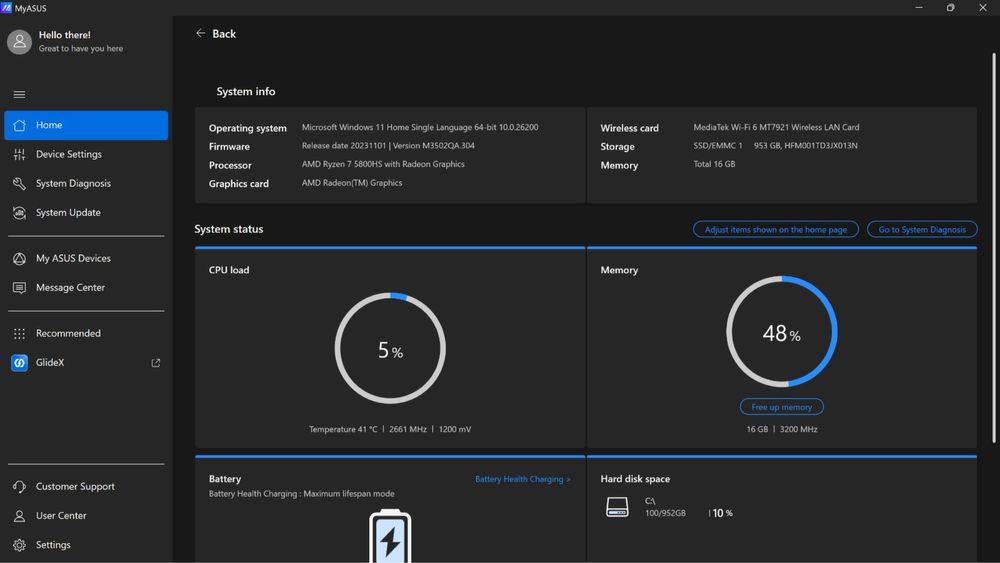Image resolution: width=1000 pixels, height=563 pixels.
Task: Click the 1200 mV voltage value
Action: coord(455,430)
